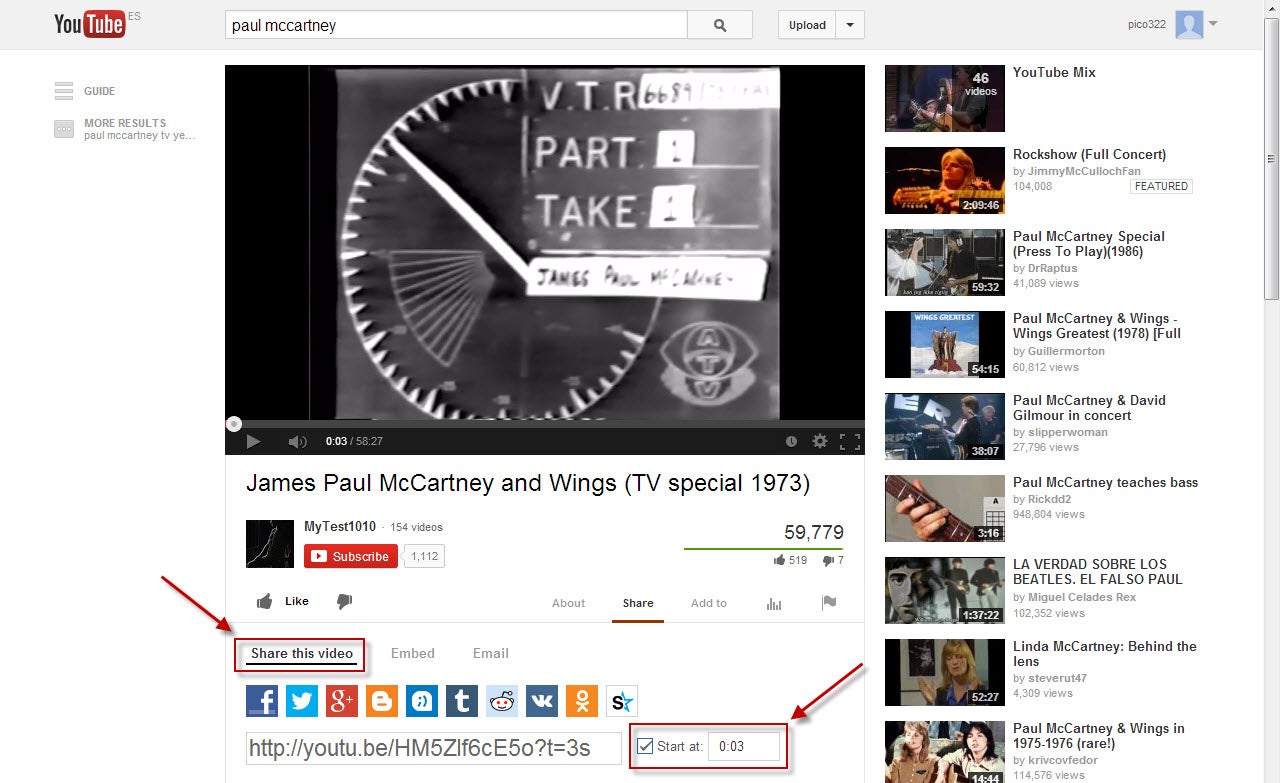1280x783 pixels.
Task: Subscribe to MyTest1010 channel
Action: (350, 556)
